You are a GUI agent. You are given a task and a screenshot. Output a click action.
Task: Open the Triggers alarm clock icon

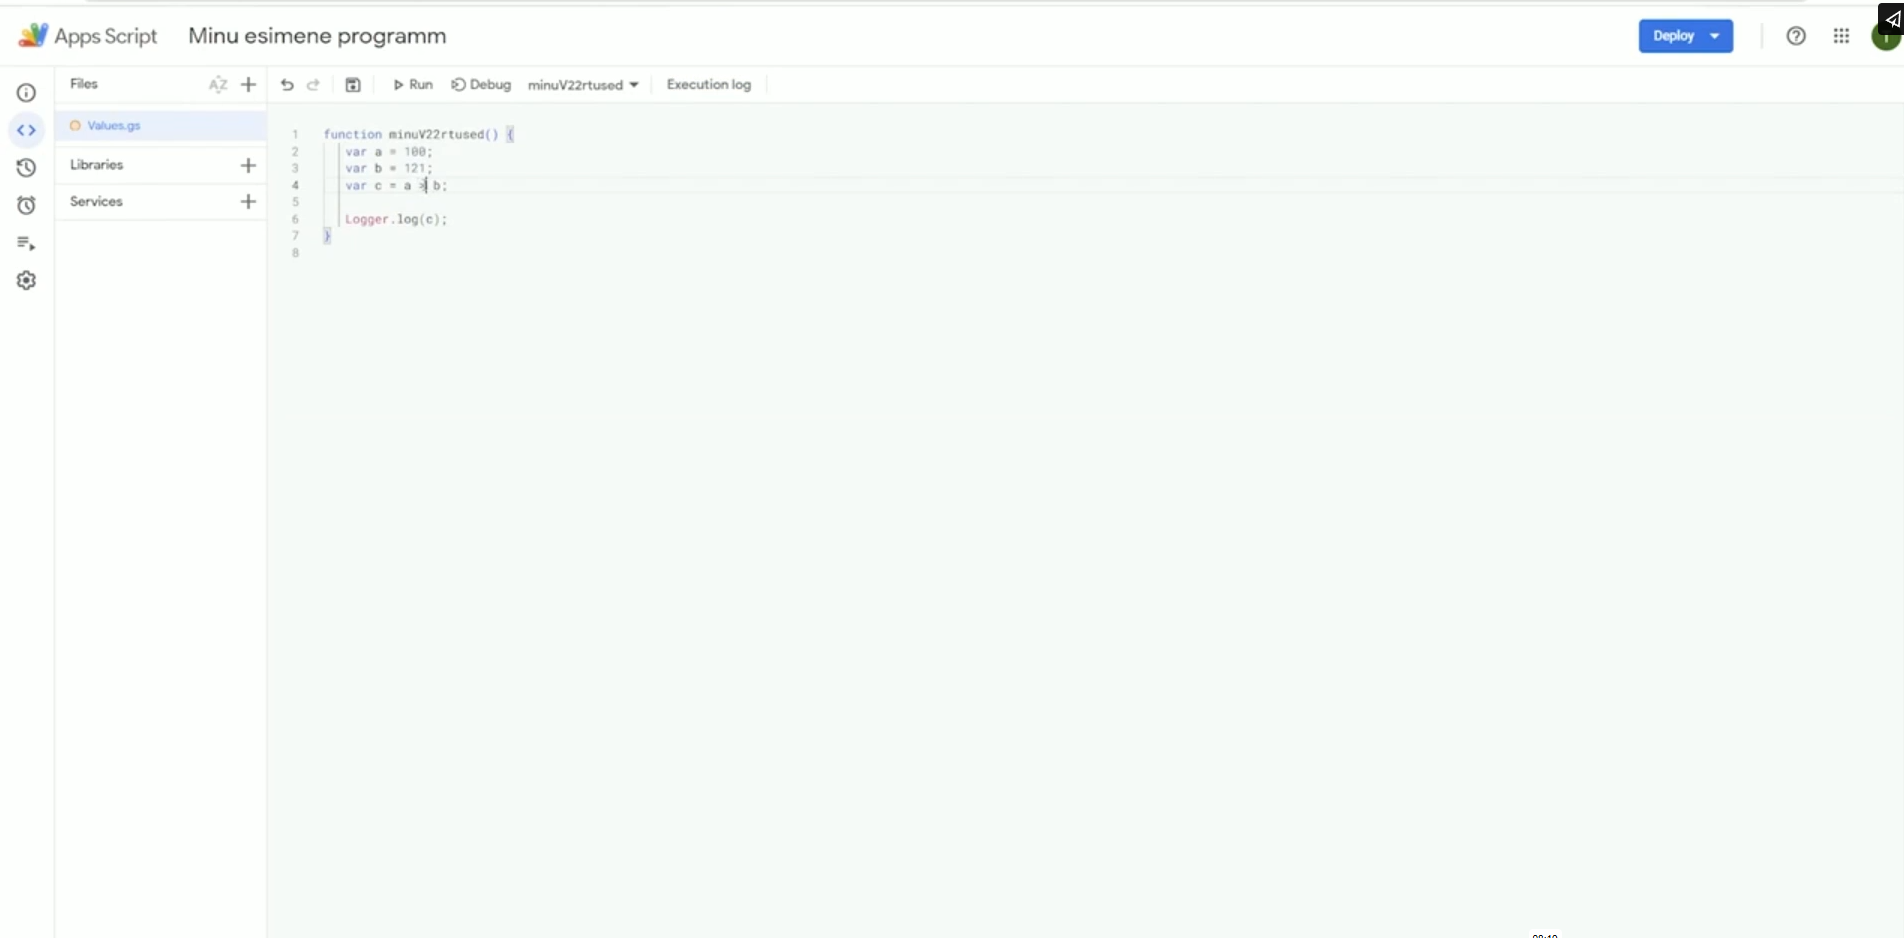point(26,205)
